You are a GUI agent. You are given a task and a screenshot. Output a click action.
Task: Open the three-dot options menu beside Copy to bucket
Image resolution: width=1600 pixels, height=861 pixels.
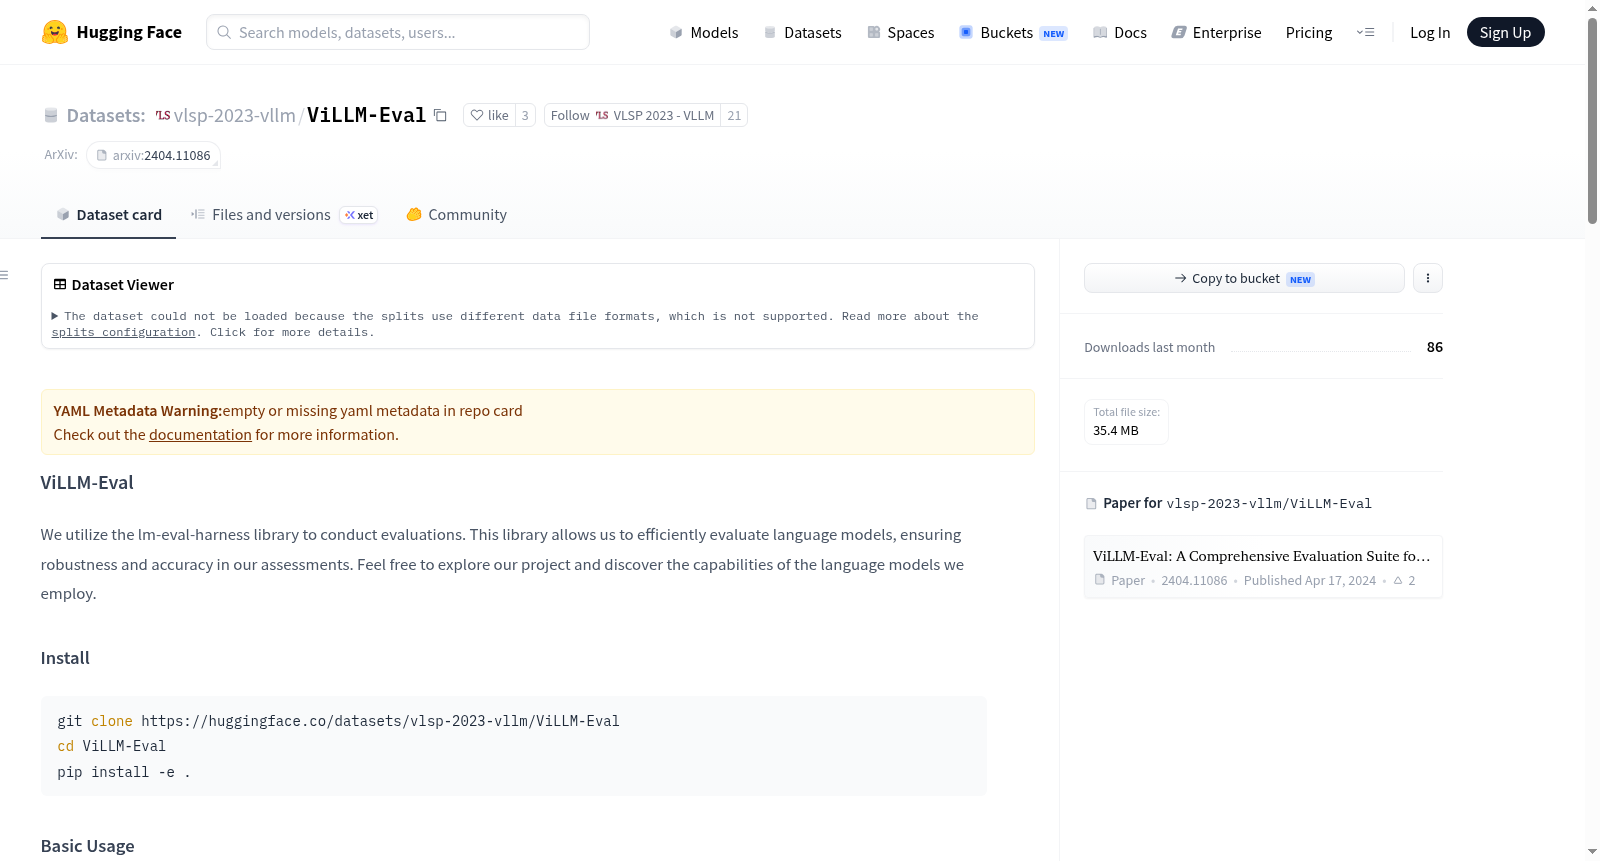1428,278
